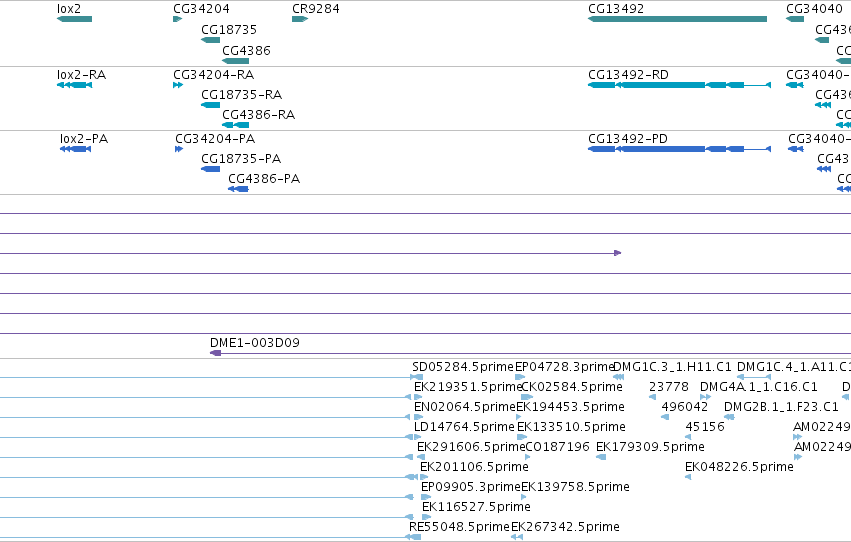The image size is (851, 542).
Task: Click the CG18735 gene label
Action: pyautogui.click(x=229, y=30)
